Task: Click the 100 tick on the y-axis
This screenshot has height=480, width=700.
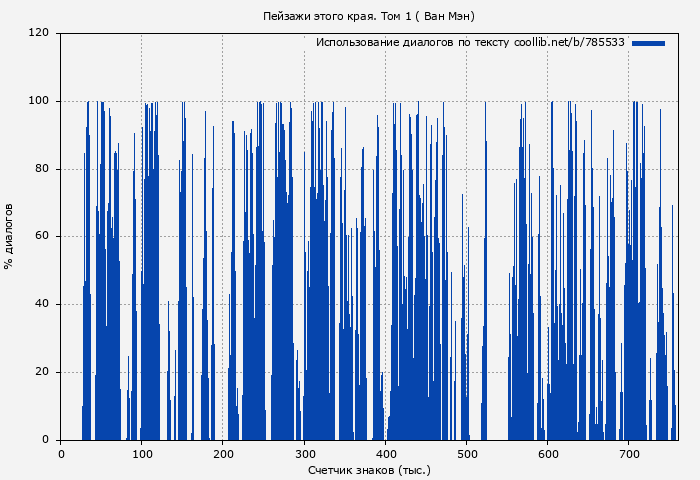Action: coord(39,101)
